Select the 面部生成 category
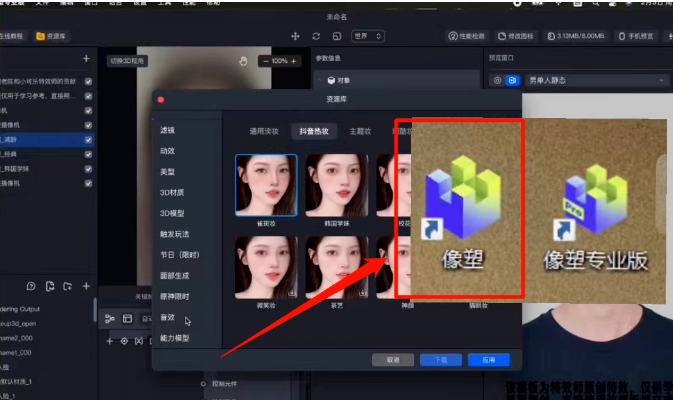Viewport: 673px width, 400px height. tap(174, 276)
